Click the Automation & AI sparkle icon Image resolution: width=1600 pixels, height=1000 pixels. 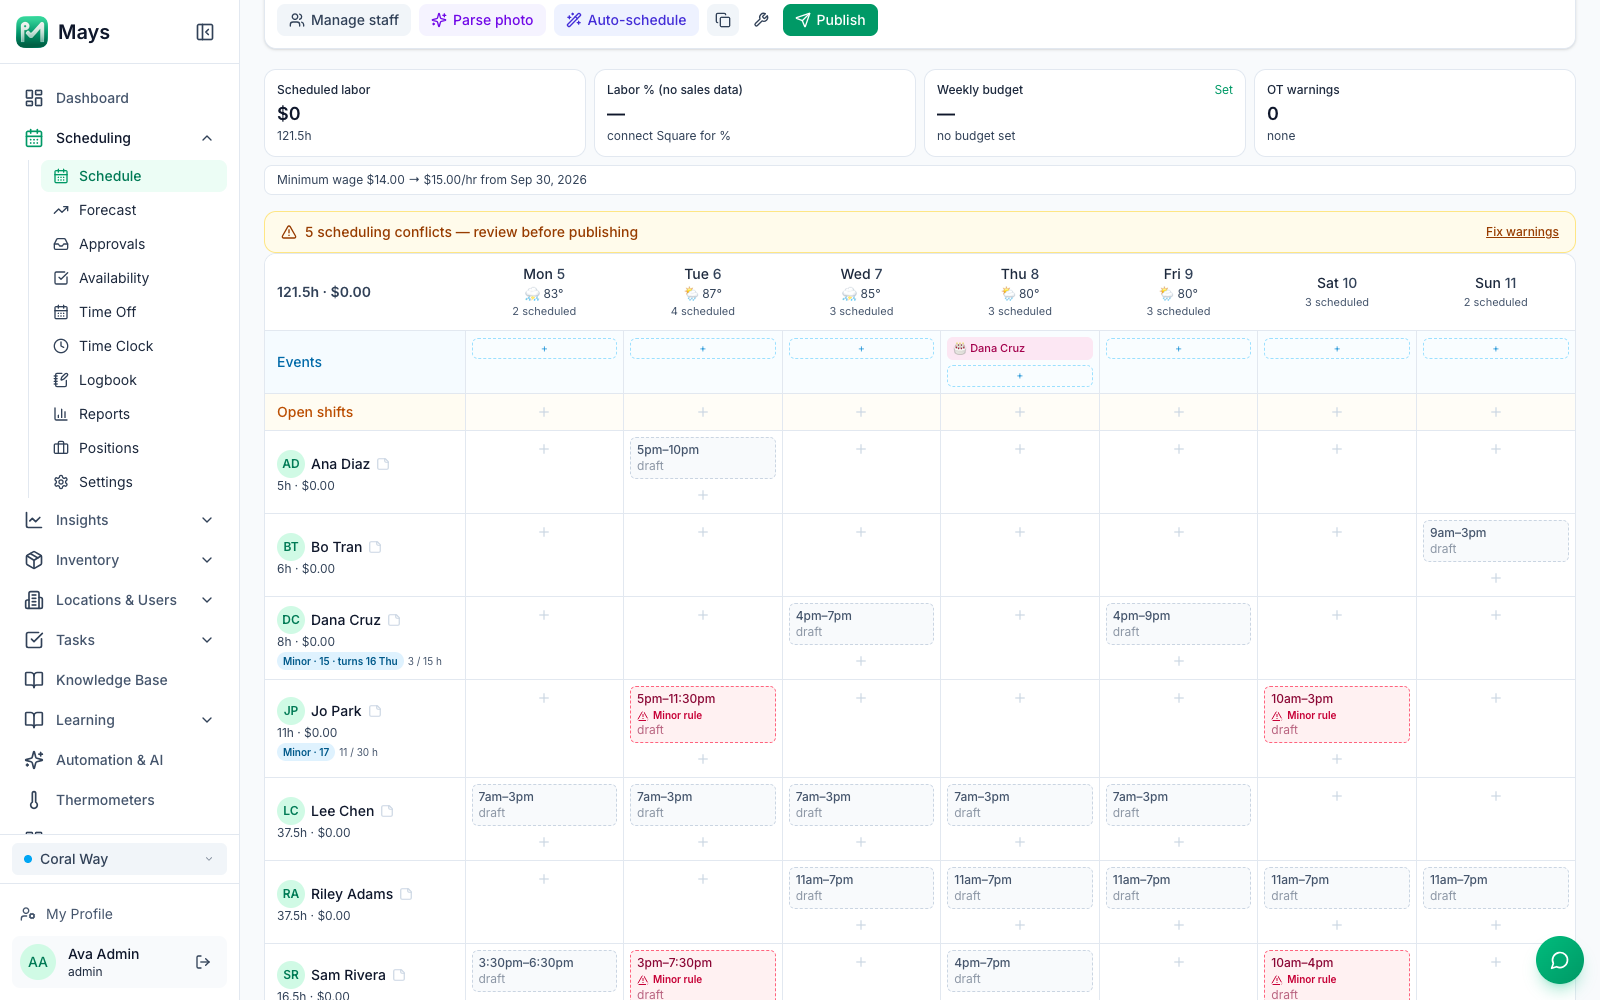pyautogui.click(x=34, y=760)
